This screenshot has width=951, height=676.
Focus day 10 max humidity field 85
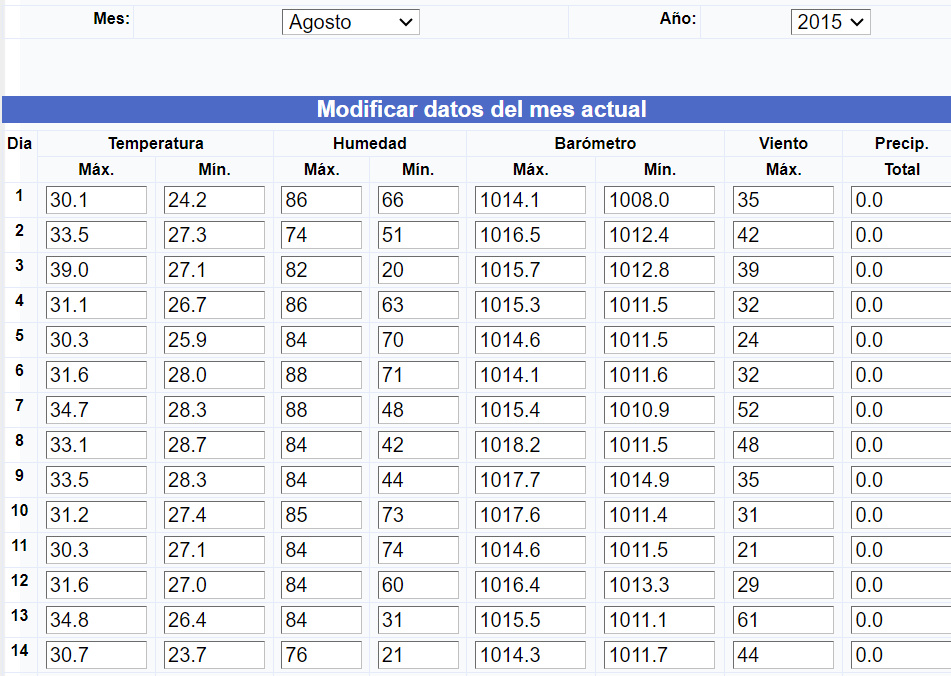click(x=321, y=515)
